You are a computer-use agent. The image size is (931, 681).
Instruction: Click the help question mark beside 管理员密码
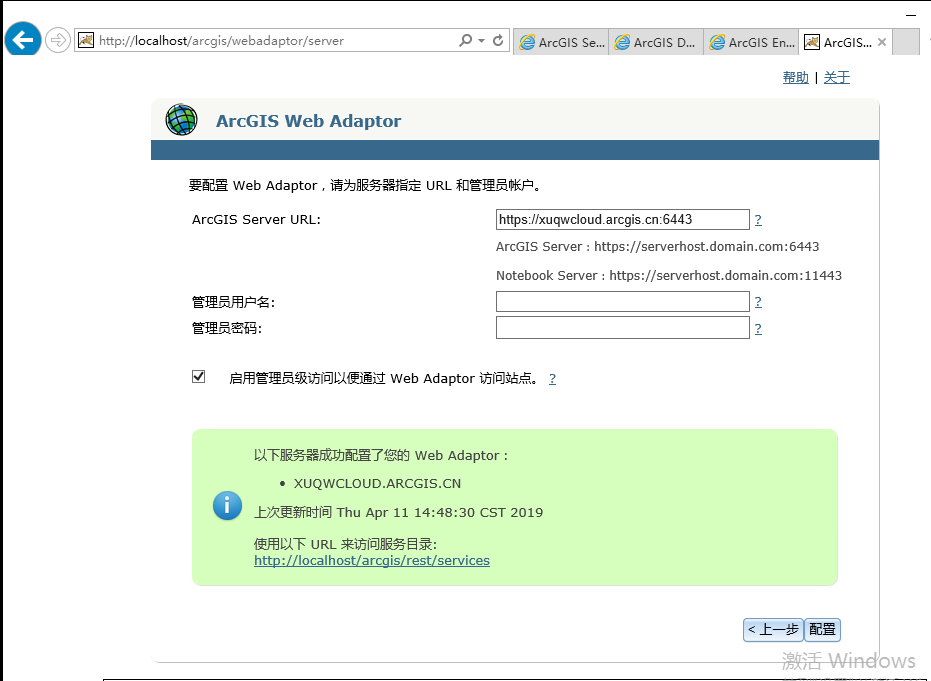(758, 329)
